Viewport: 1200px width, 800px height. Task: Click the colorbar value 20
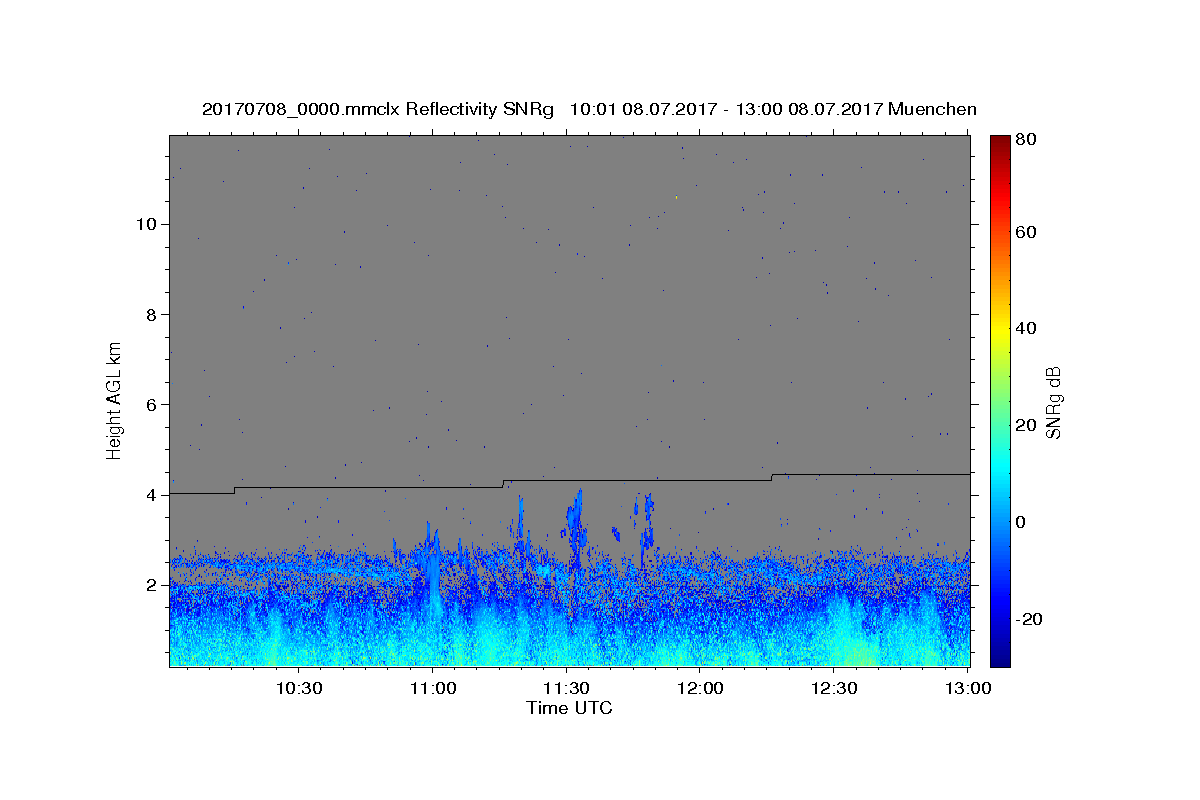(x=1028, y=425)
